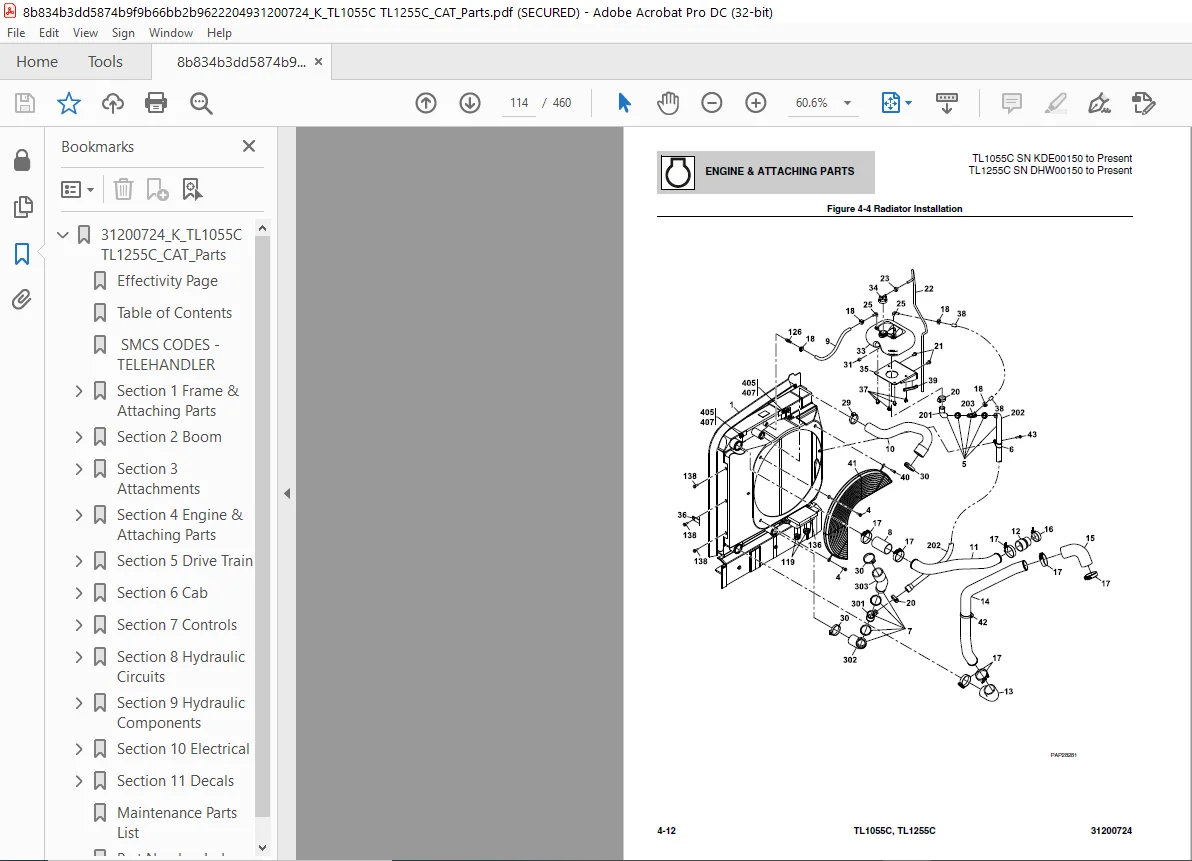1192x861 pixels.
Task: Open the File menu
Action: (16, 33)
